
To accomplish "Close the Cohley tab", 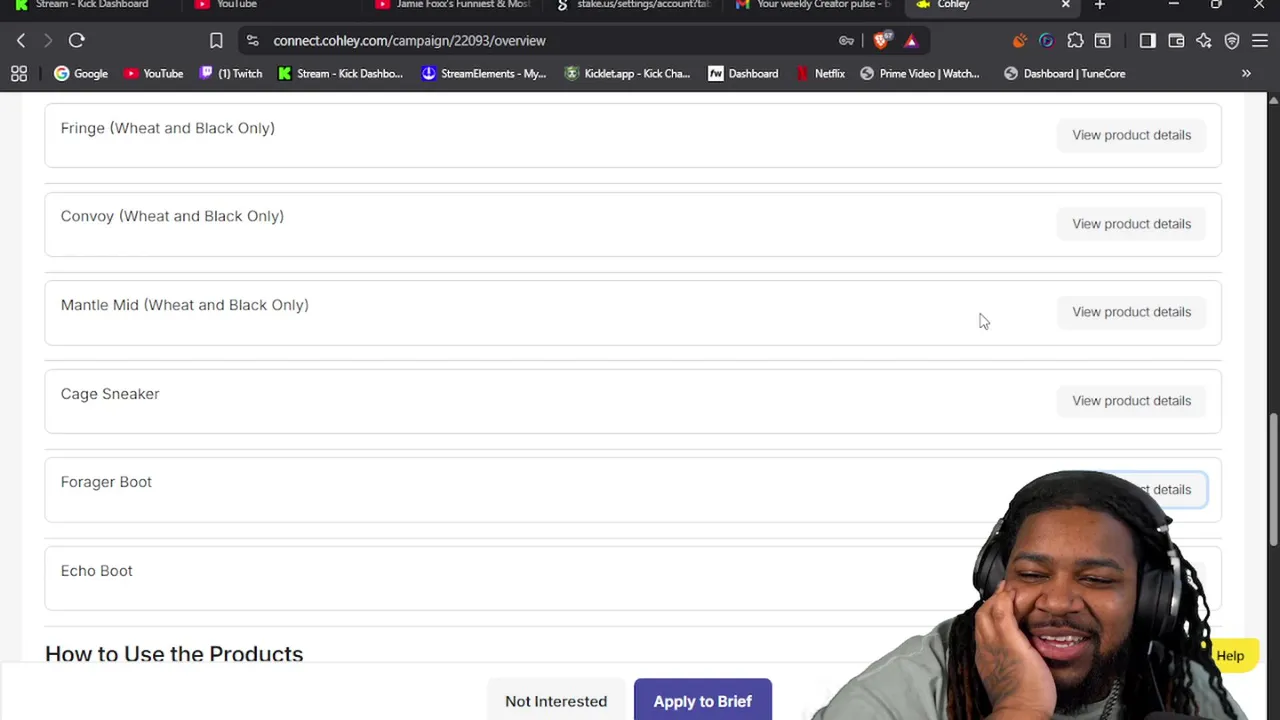I will coord(1065,5).
